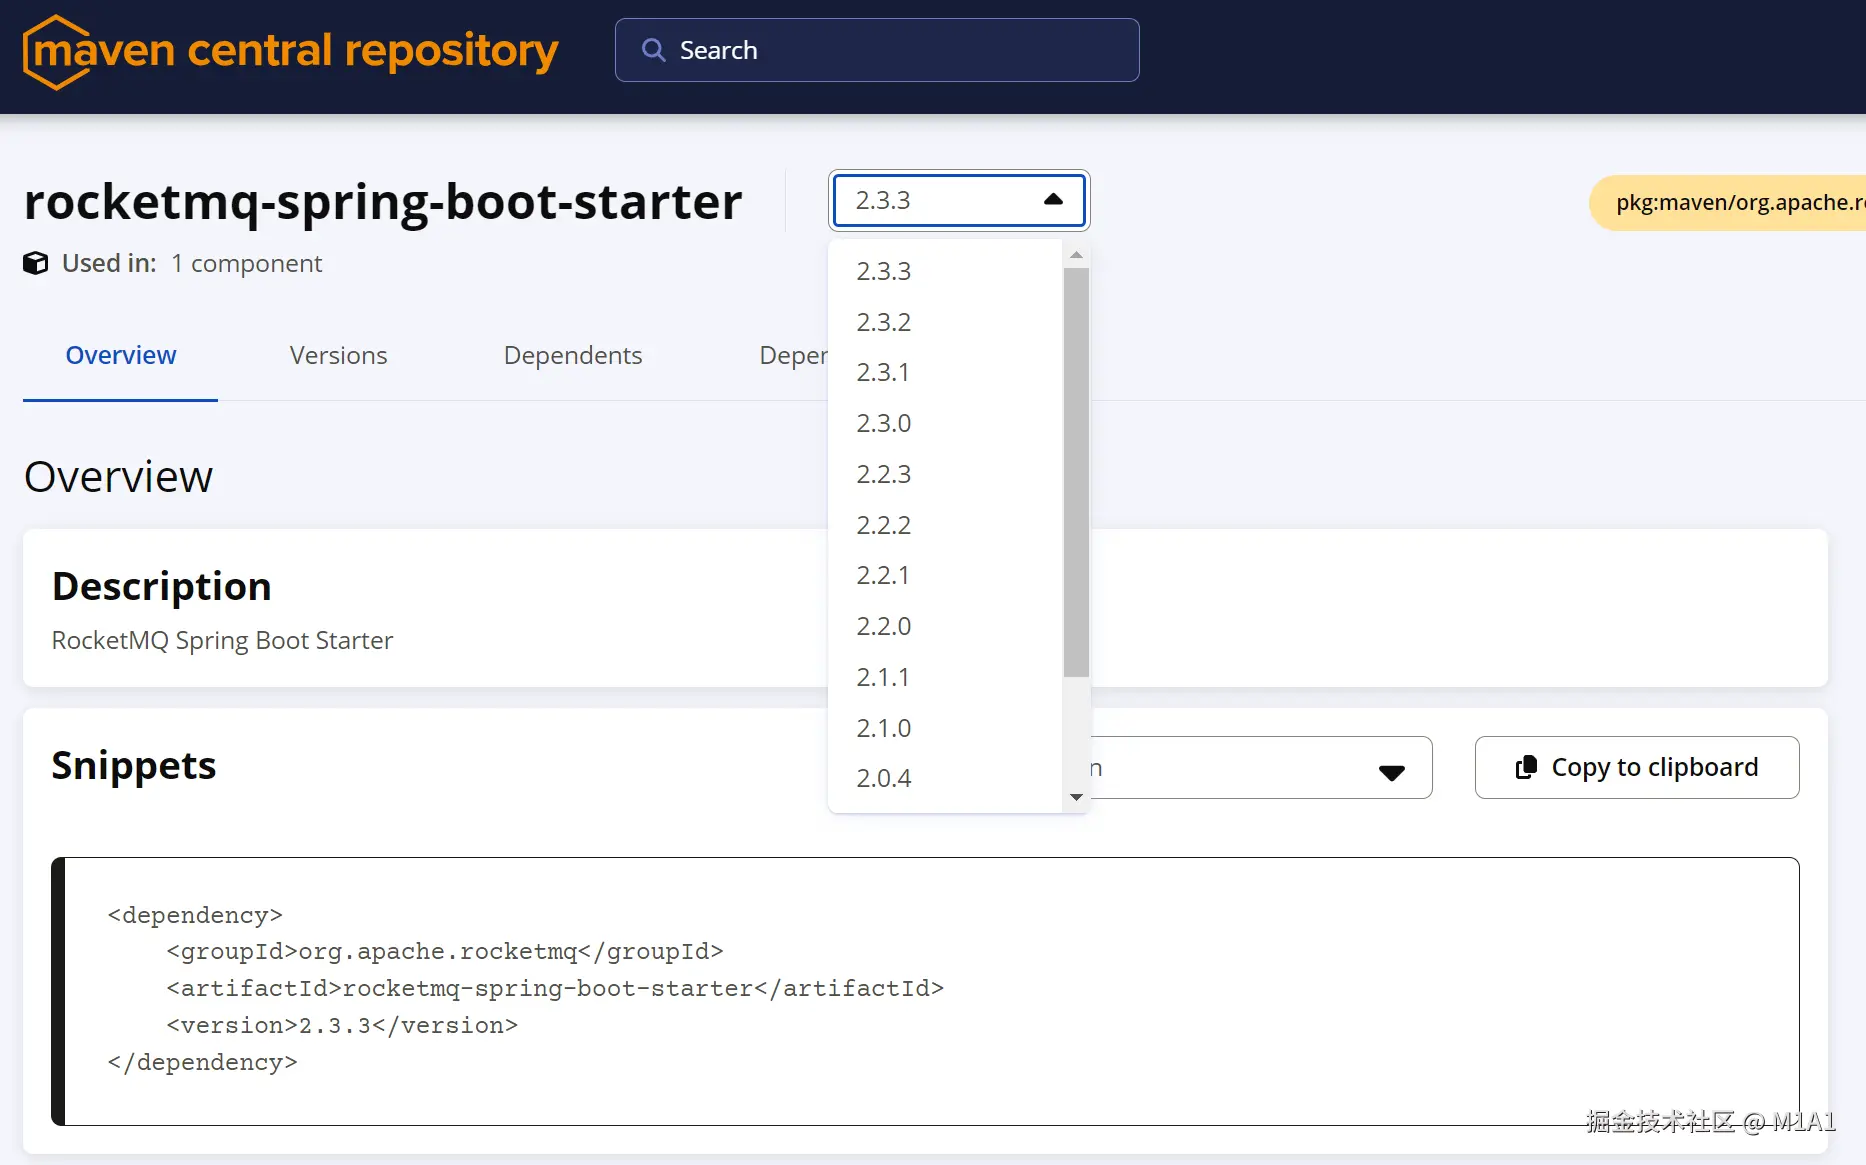Click the Maven Central Repository logo
This screenshot has height=1165, width=1866.
pos(290,51)
